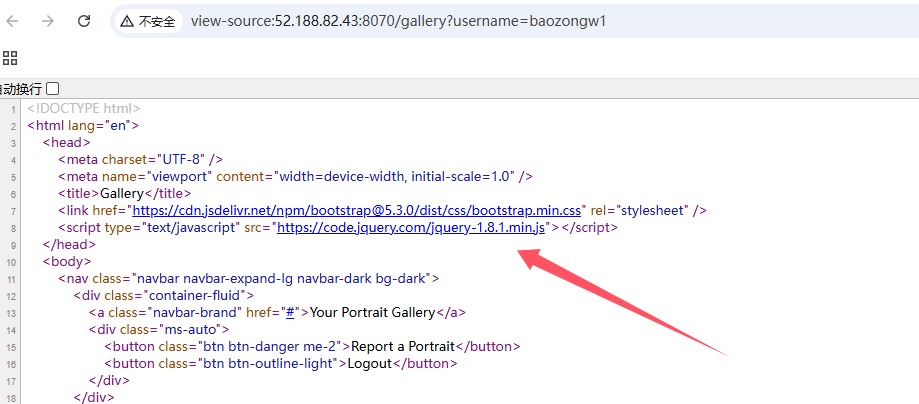Click the <!DOCTYPE html> declaration line
Screen dimensions: 919x404
click(84, 108)
